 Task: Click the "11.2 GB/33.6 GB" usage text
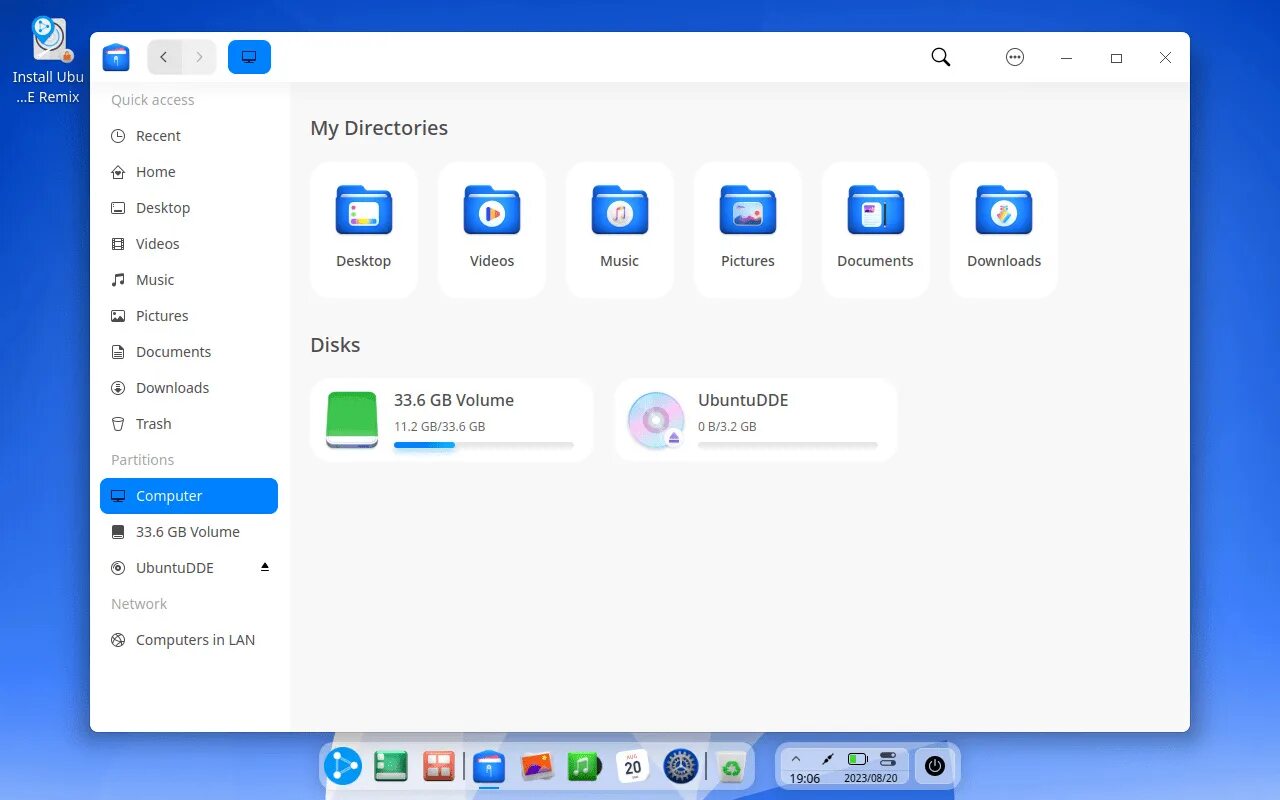pos(439,426)
